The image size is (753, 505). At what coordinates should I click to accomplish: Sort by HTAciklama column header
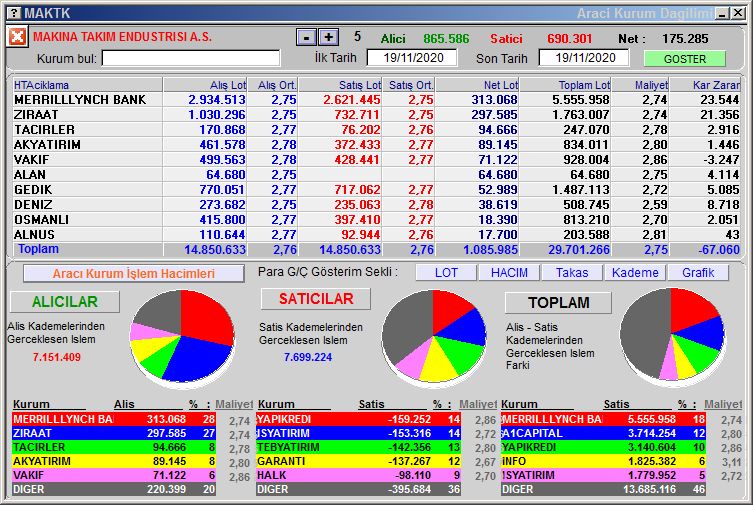87,85
